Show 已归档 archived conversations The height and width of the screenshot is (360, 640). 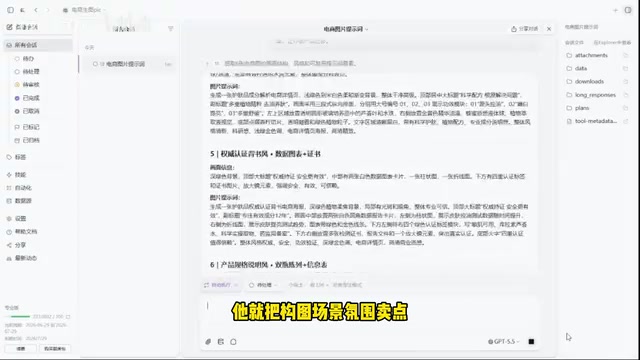[x=31, y=140]
